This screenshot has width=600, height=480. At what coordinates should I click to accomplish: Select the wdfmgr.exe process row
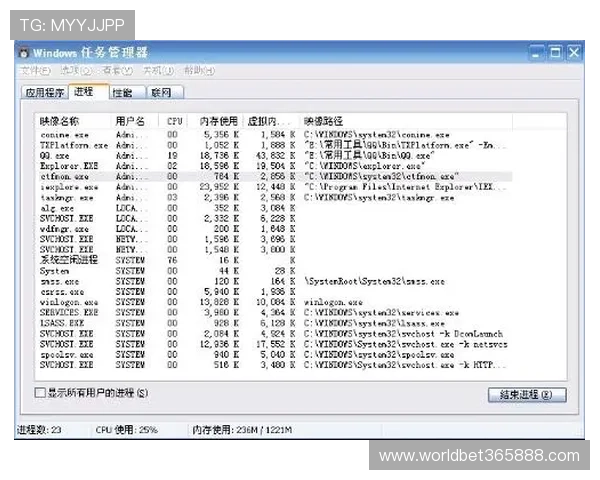point(275,229)
